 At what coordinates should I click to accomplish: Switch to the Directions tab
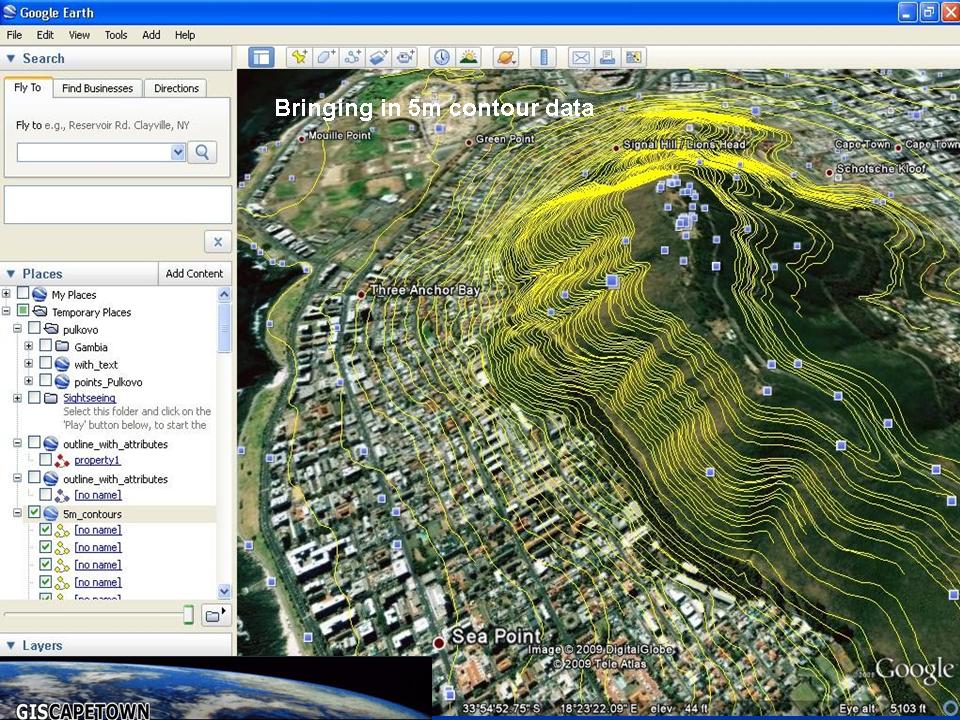[176, 88]
